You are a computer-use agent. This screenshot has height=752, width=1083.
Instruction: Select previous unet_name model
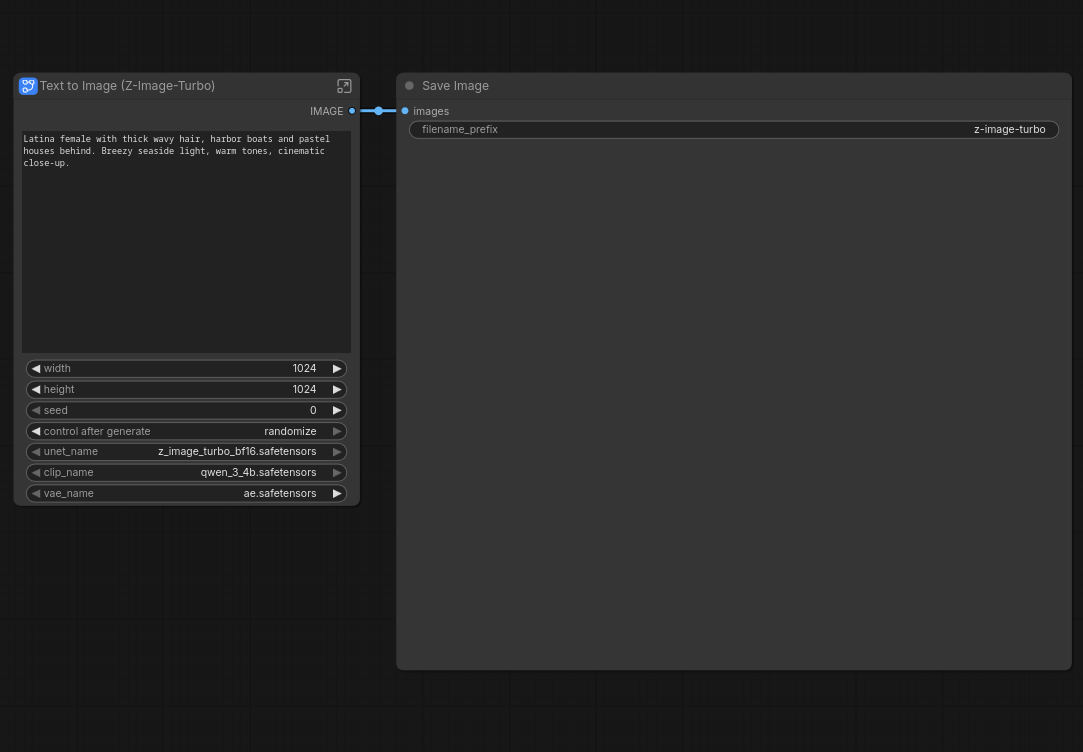click(x=36, y=452)
